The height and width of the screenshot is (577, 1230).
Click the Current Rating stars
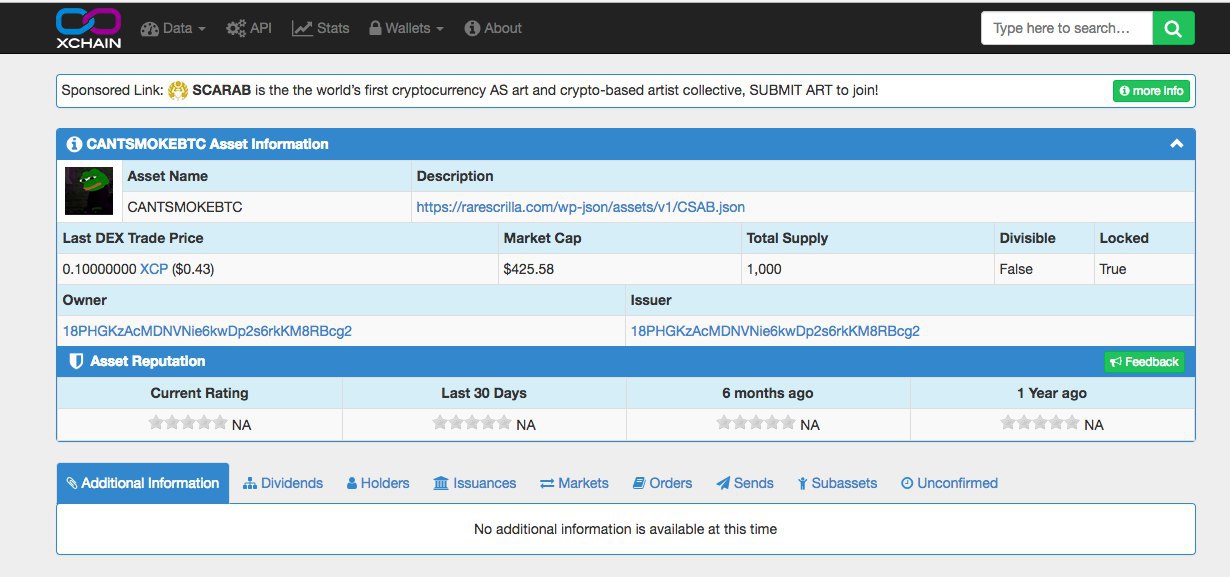coord(188,423)
